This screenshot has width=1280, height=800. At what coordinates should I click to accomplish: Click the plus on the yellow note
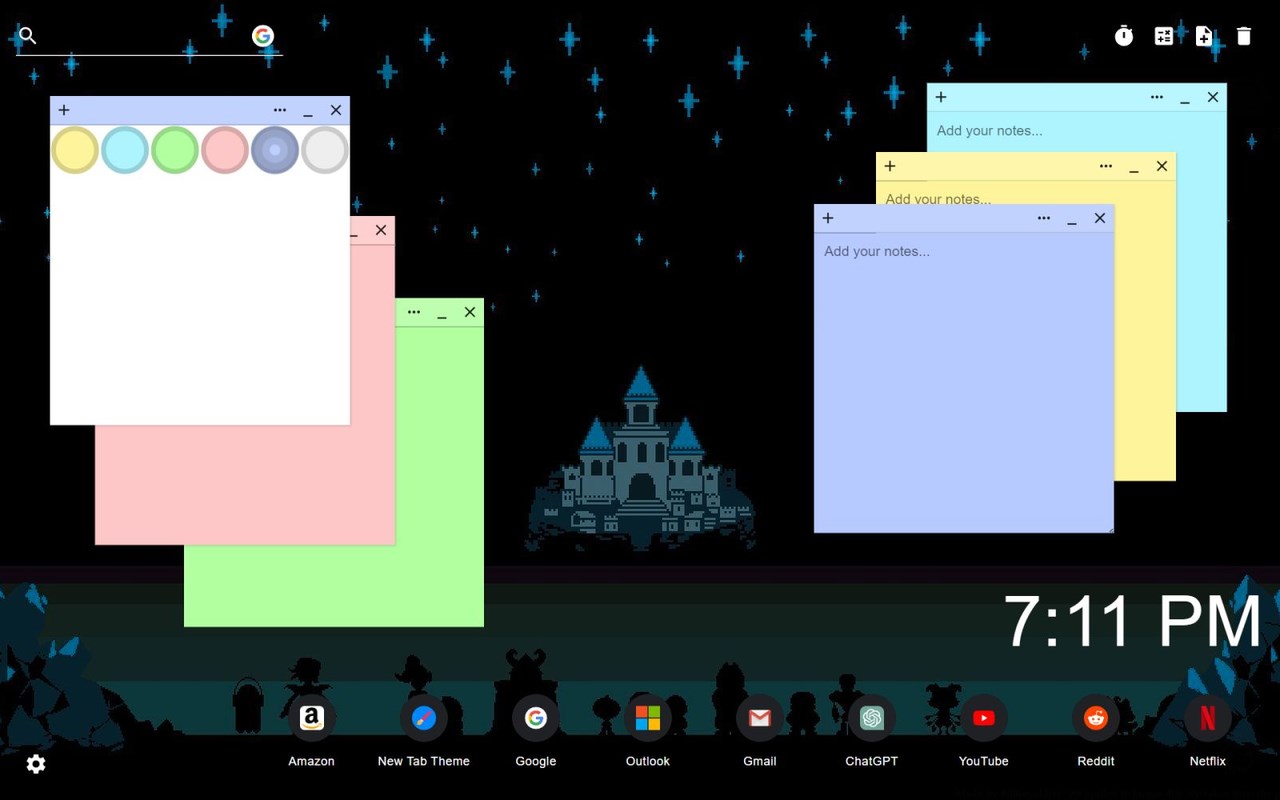[890, 166]
